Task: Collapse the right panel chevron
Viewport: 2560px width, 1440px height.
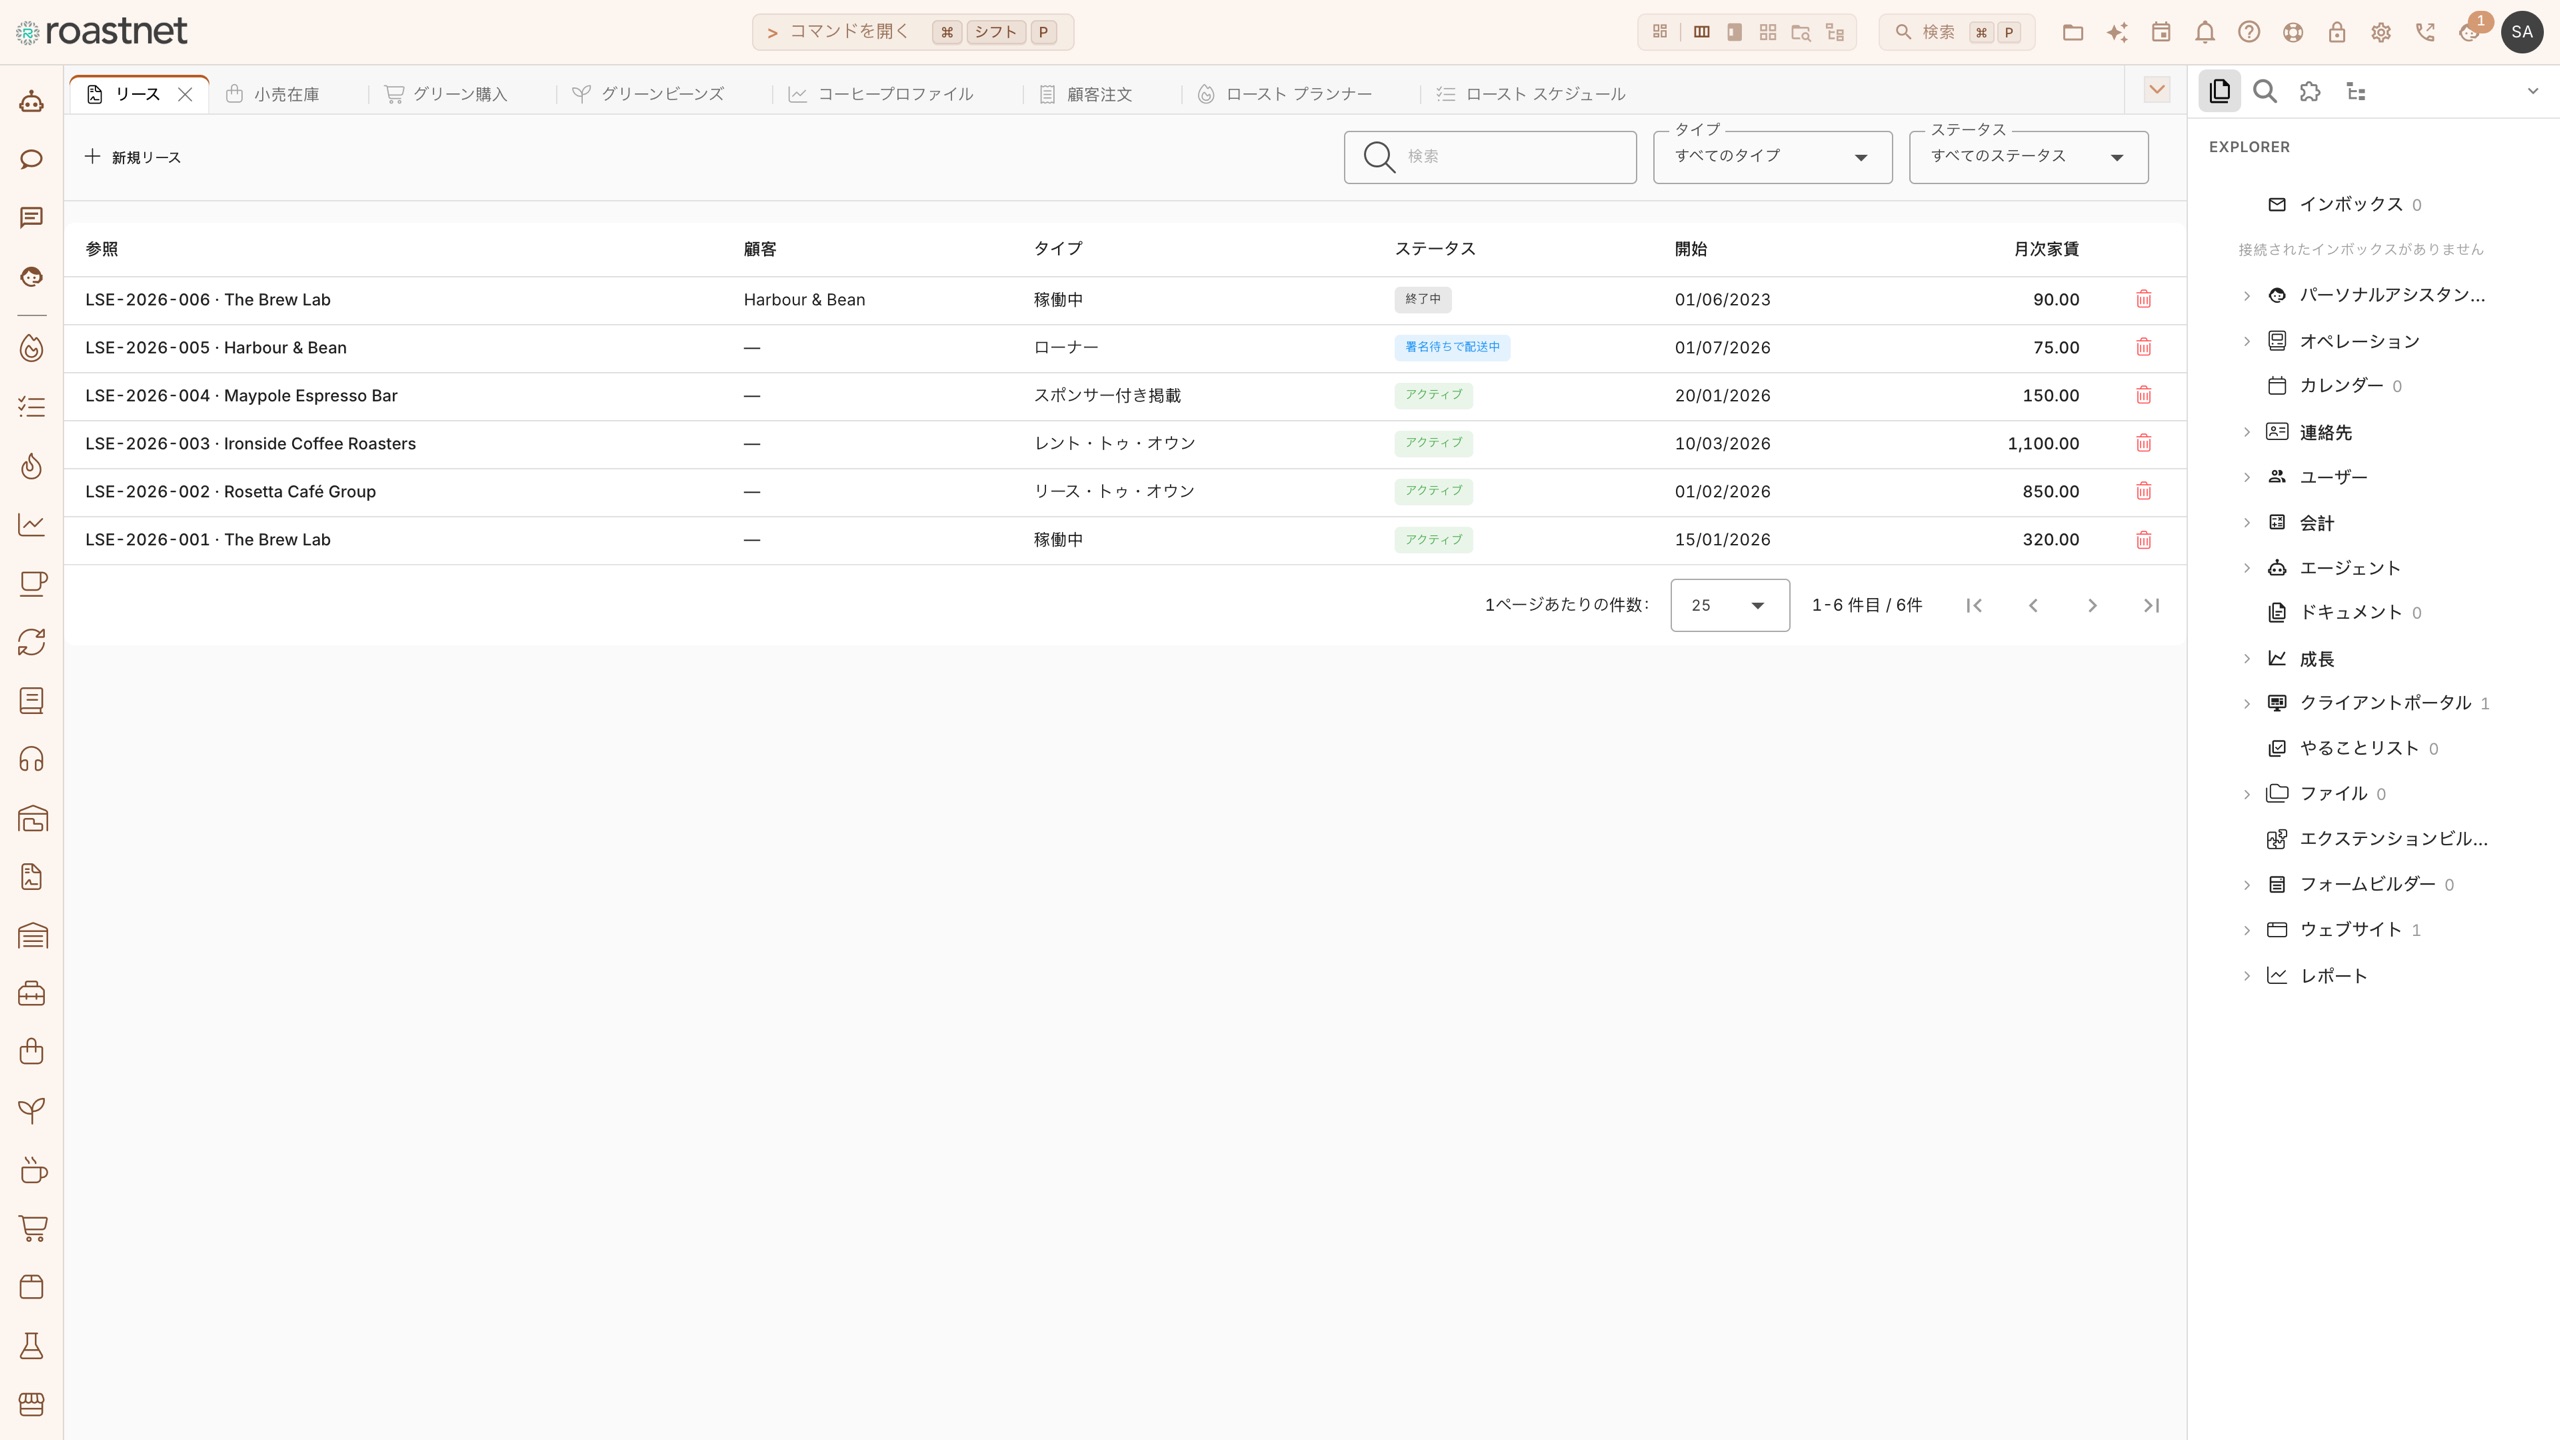Action: [2533, 91]
